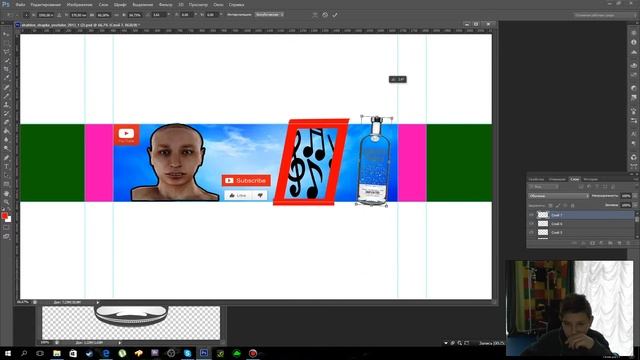Add a layer style with fx icon
The image size is (640, 360).
583,243
